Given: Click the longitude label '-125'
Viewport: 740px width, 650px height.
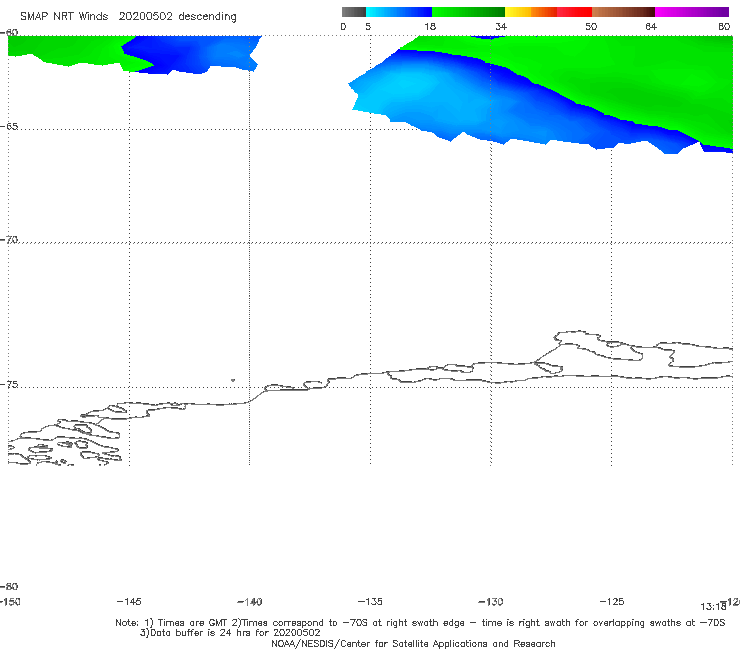Looking at the screenshot, I should click(612, 602).
